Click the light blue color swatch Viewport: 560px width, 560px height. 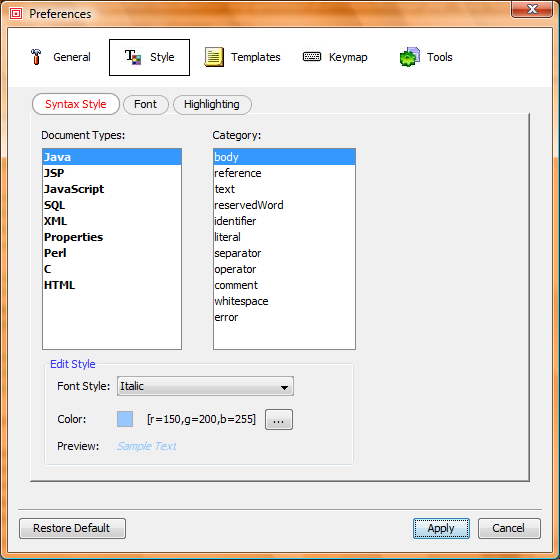tap(125, 419)
